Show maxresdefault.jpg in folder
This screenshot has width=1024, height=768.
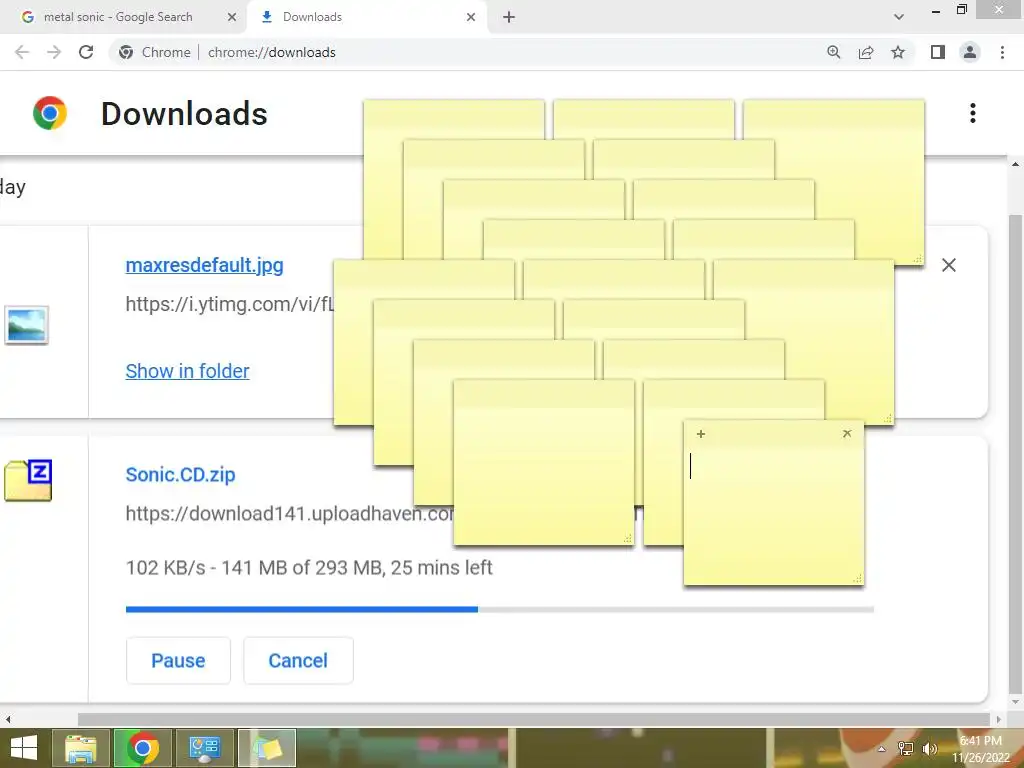187,371
